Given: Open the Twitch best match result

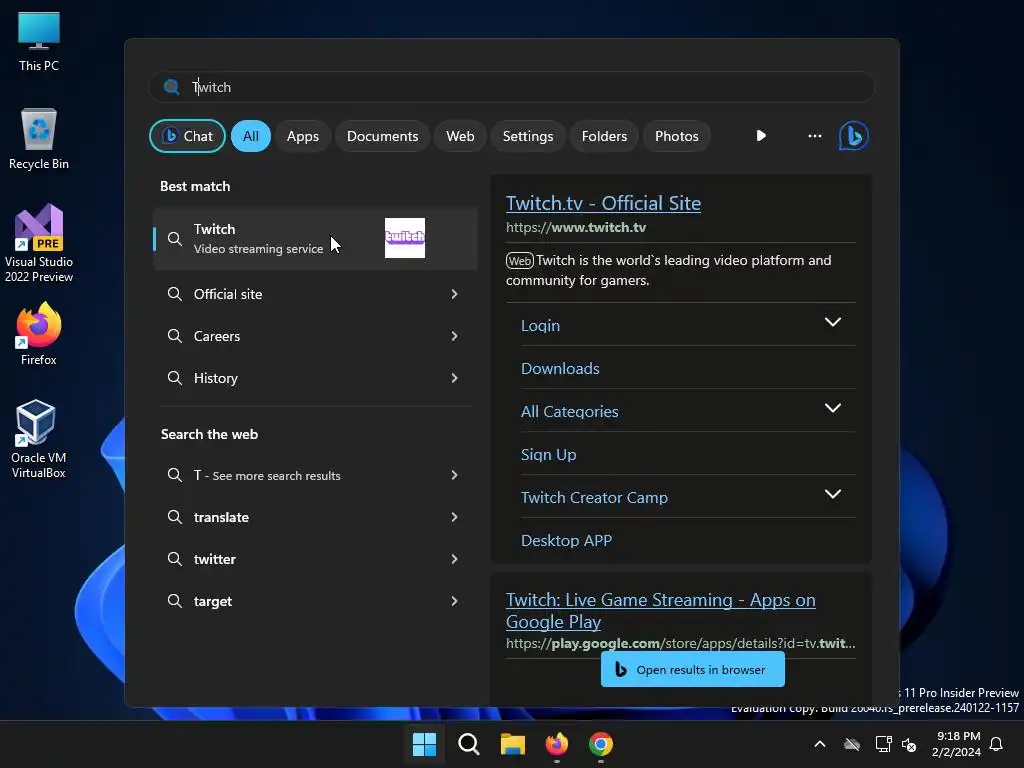Looking at the screenshot, I should (x=315, y=238).
